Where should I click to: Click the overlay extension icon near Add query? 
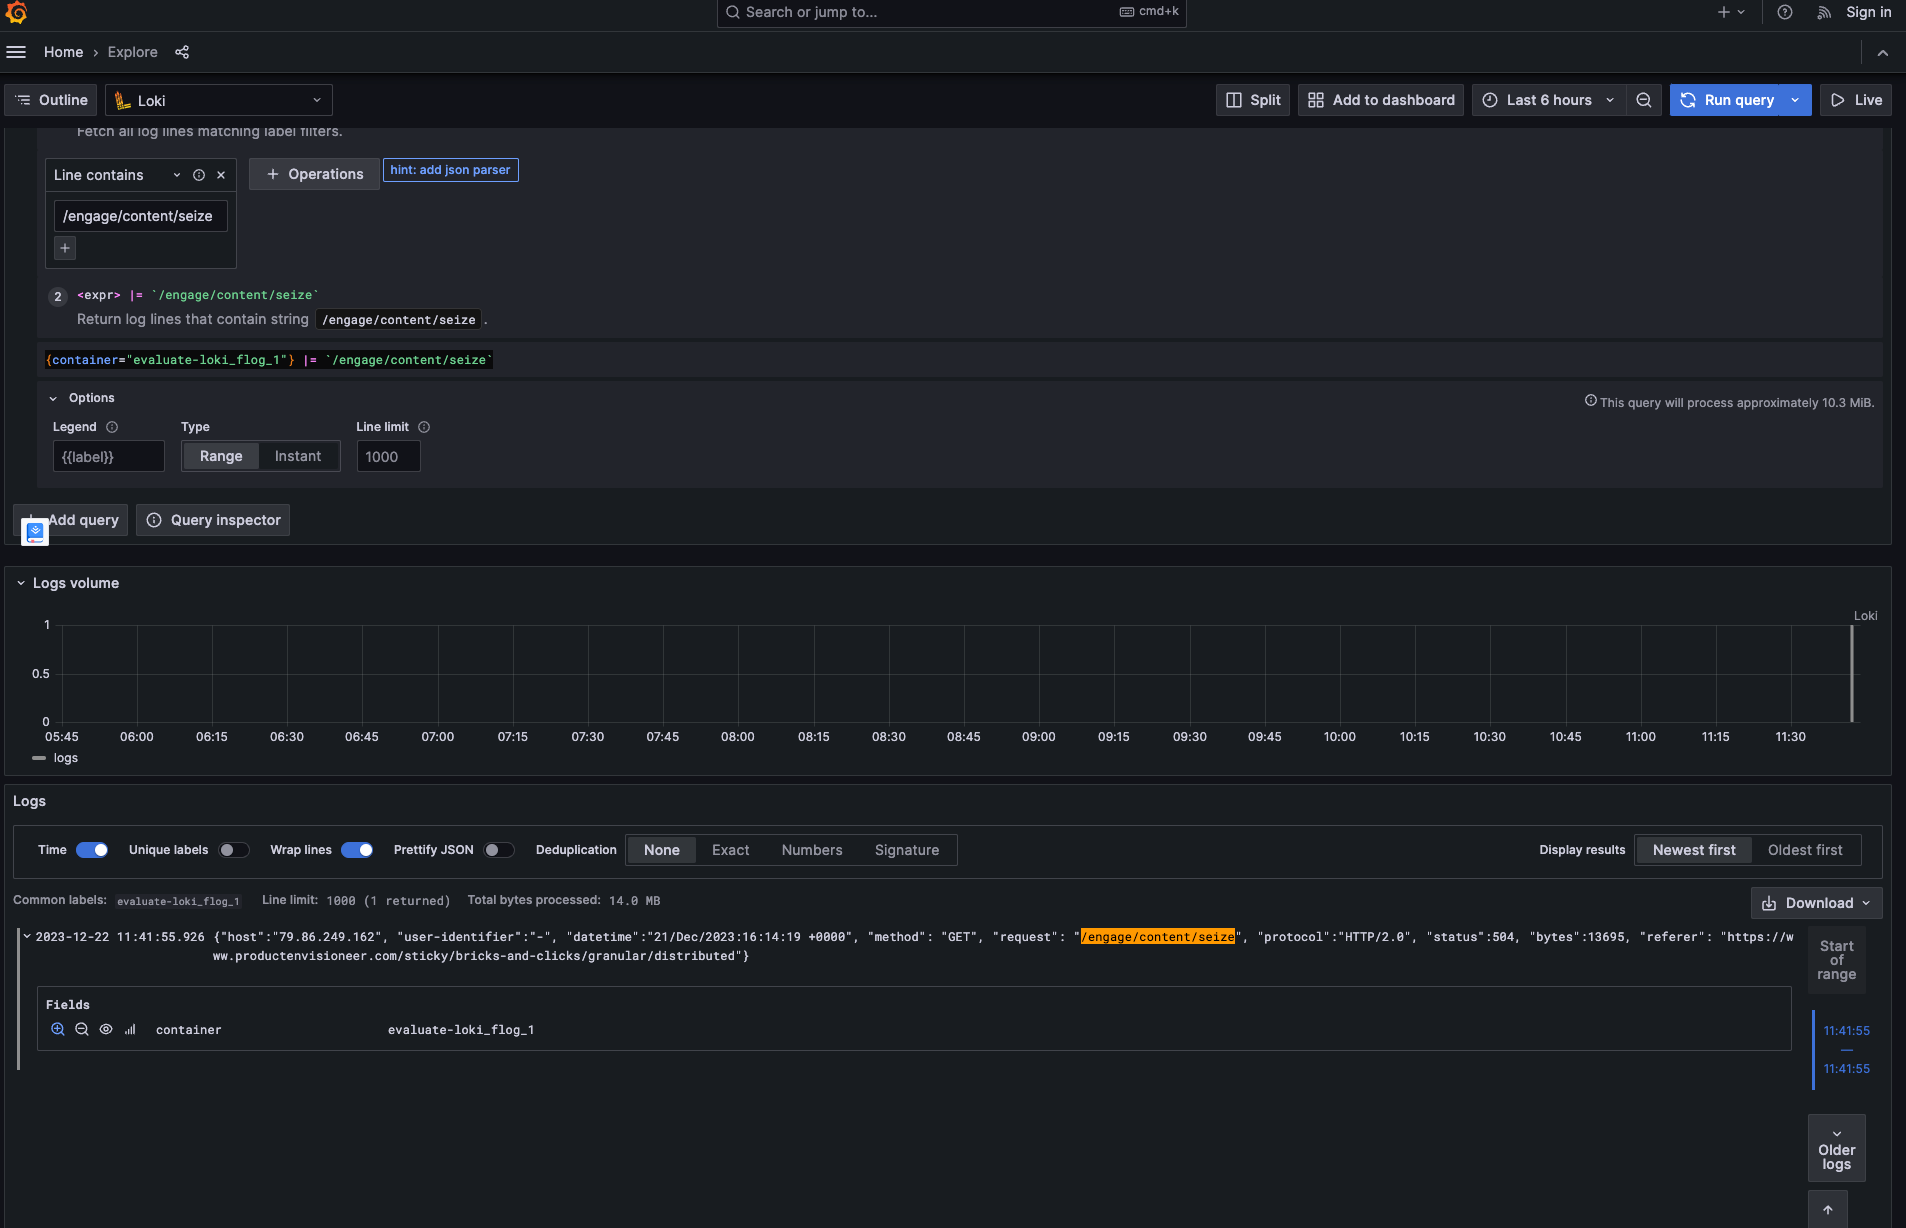pyautogui.click(x=35, y=532)
